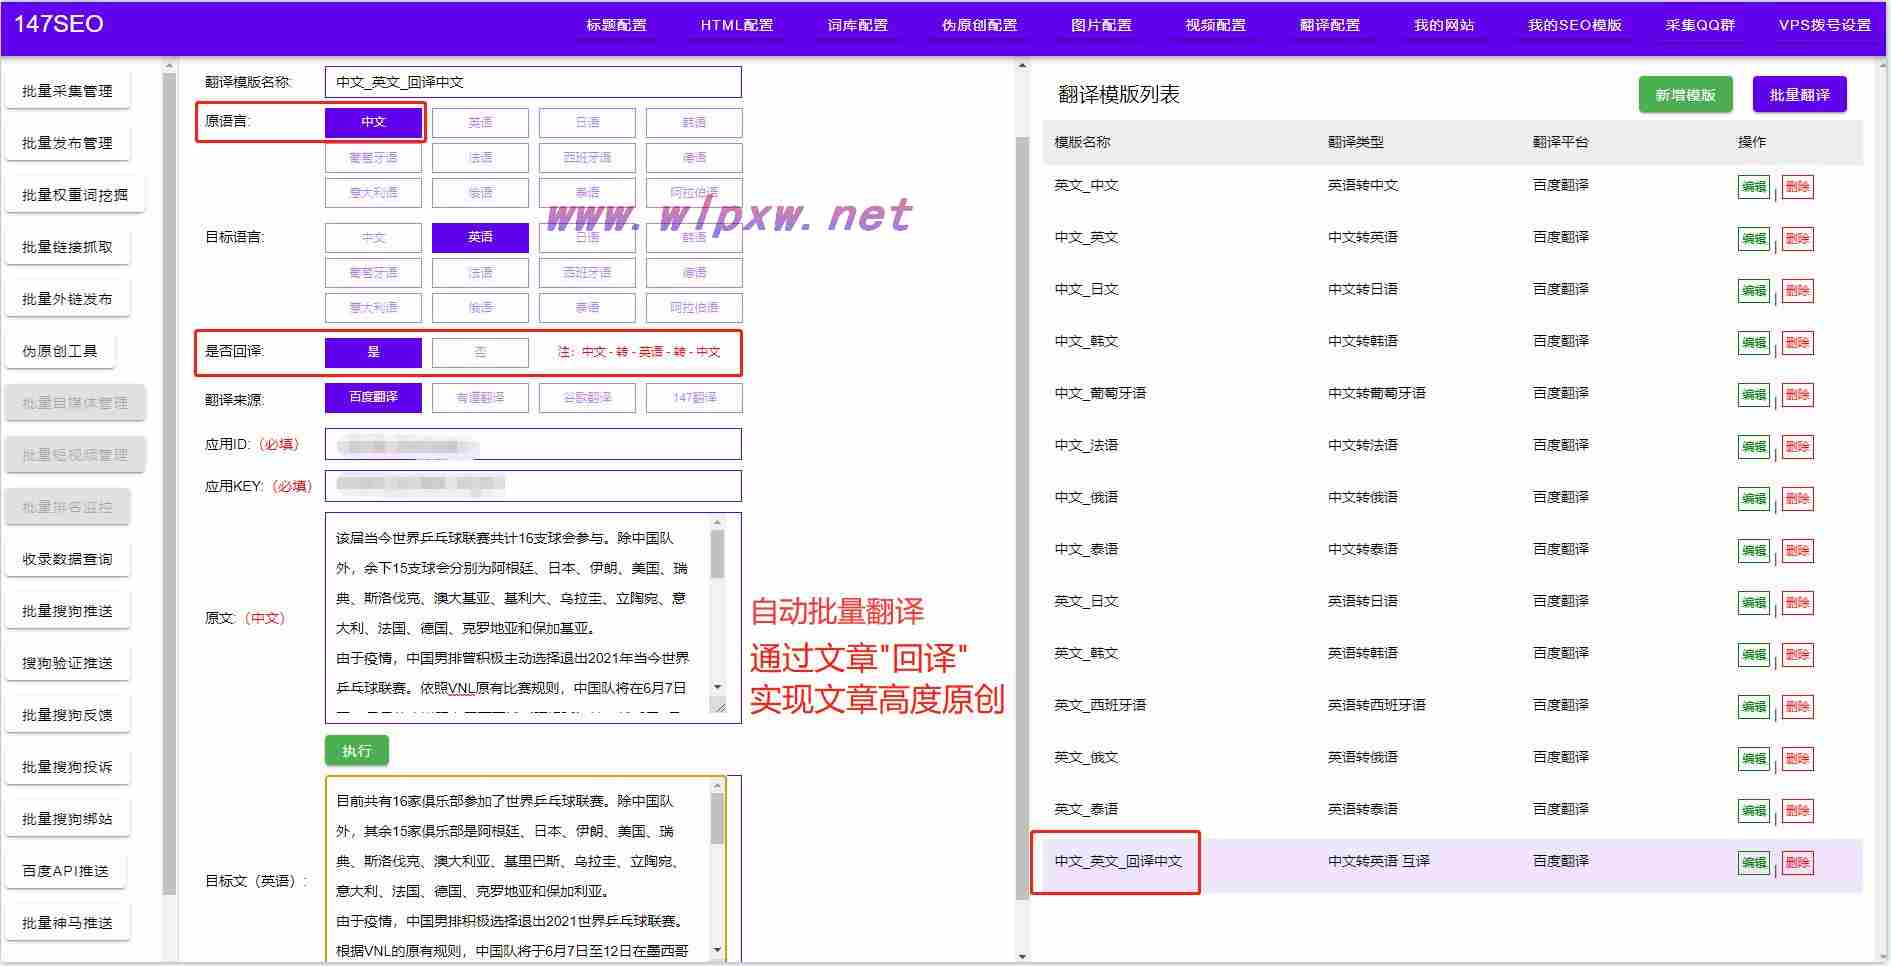Open 批量外链发布 in the sidebar

[x=67, y=299]
